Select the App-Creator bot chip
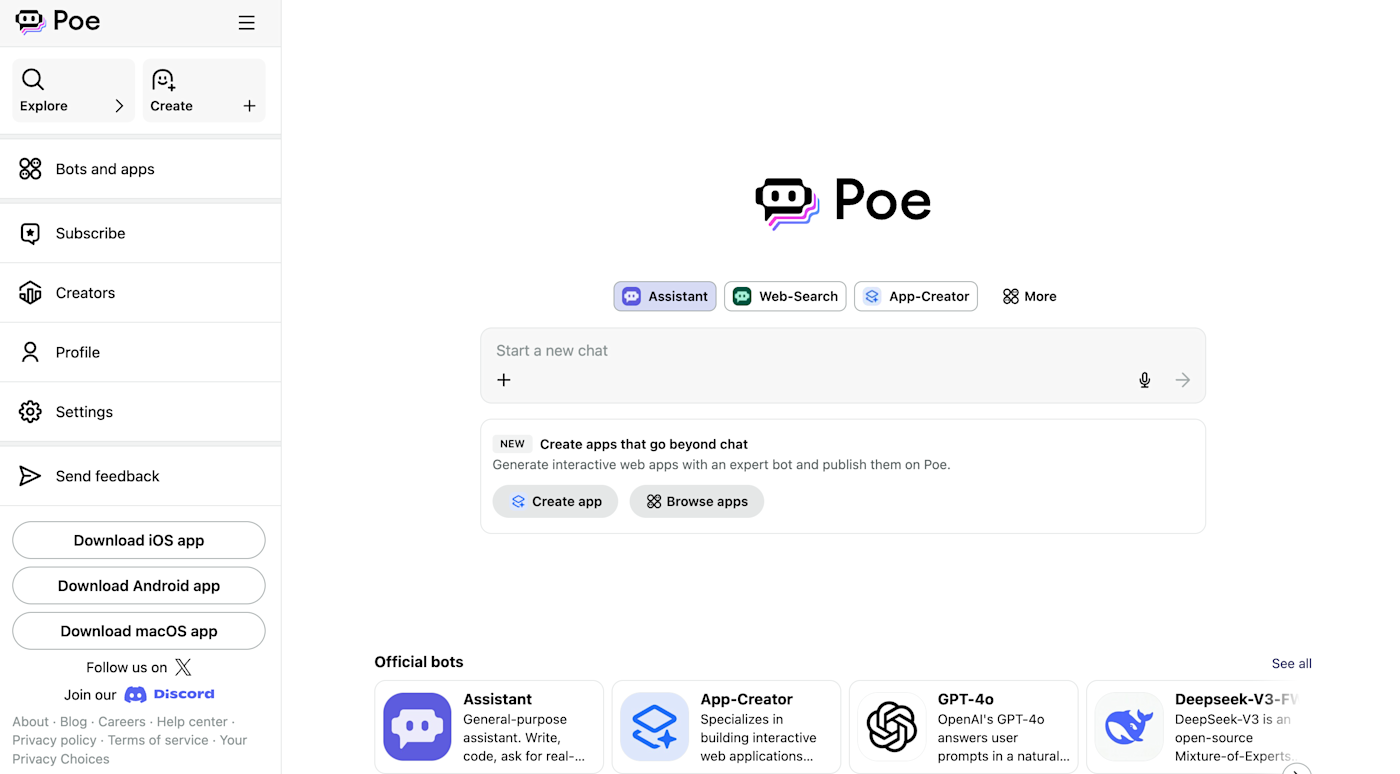Image resolution: width=1400 pixels, height=774 pixels. click(x=916, y=296)
